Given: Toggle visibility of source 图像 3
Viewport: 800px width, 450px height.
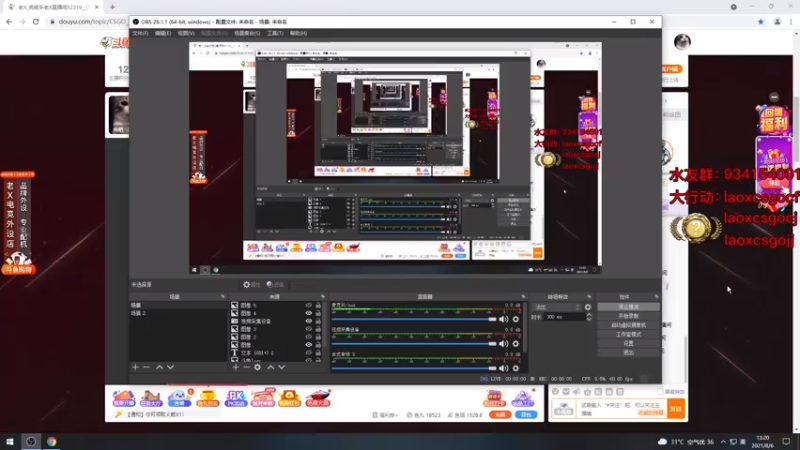Looking at the screenshot, I should [308, 329].
